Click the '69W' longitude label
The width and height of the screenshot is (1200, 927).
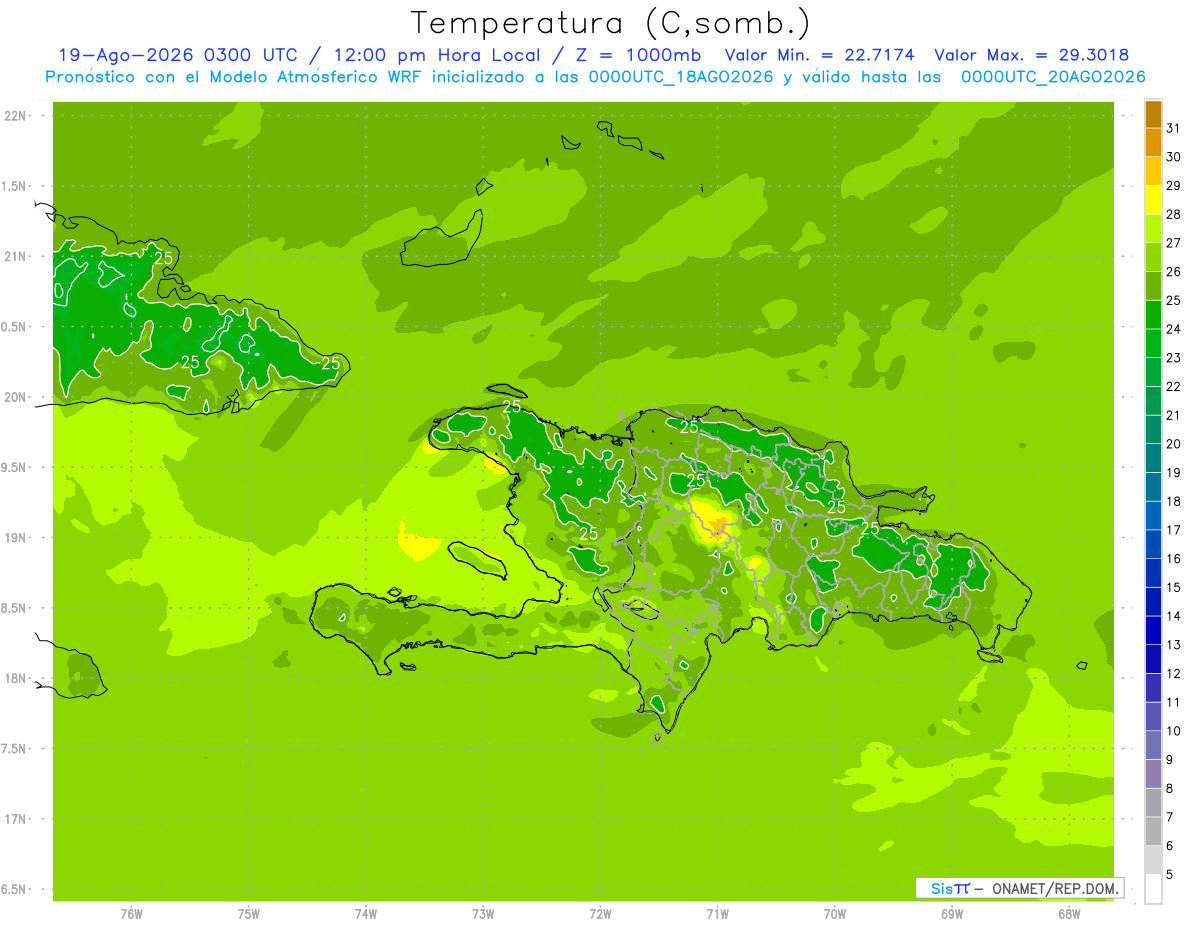coord(952,914)
